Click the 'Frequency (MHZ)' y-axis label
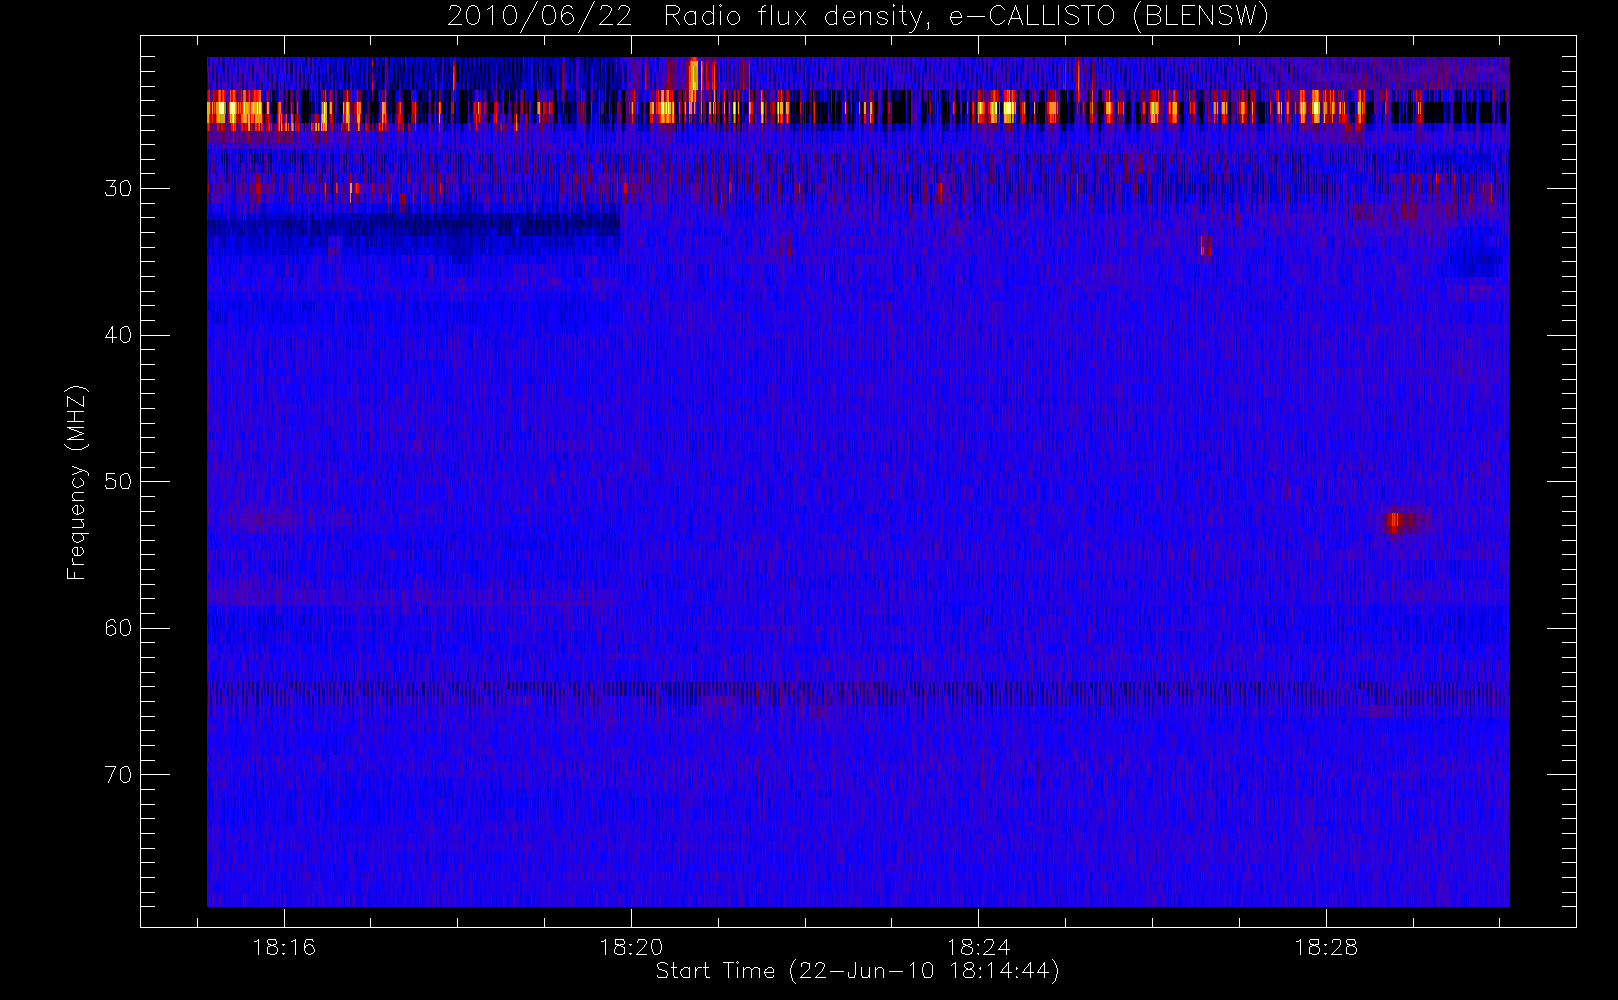This screenshot has width=1618, height=1000. pyautogui.click(x=76, y=482)
